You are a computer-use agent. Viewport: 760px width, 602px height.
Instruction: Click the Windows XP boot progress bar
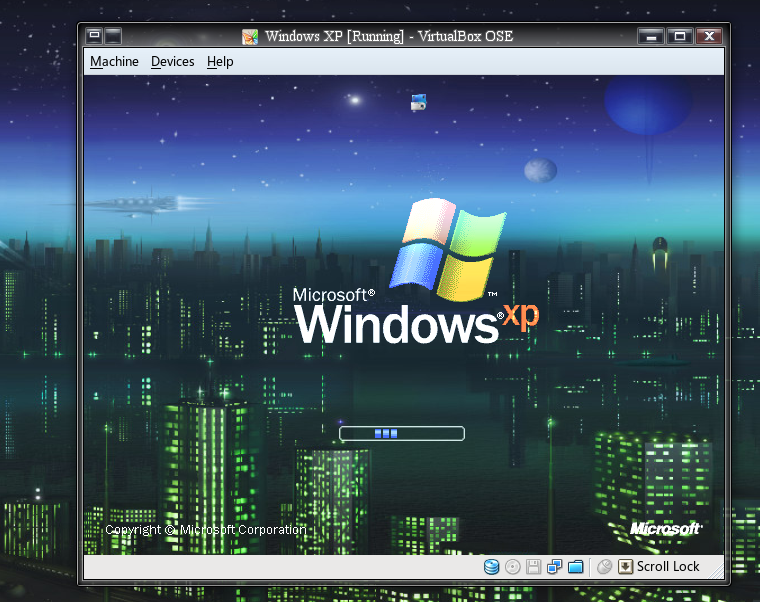click(x=402, y=433)
